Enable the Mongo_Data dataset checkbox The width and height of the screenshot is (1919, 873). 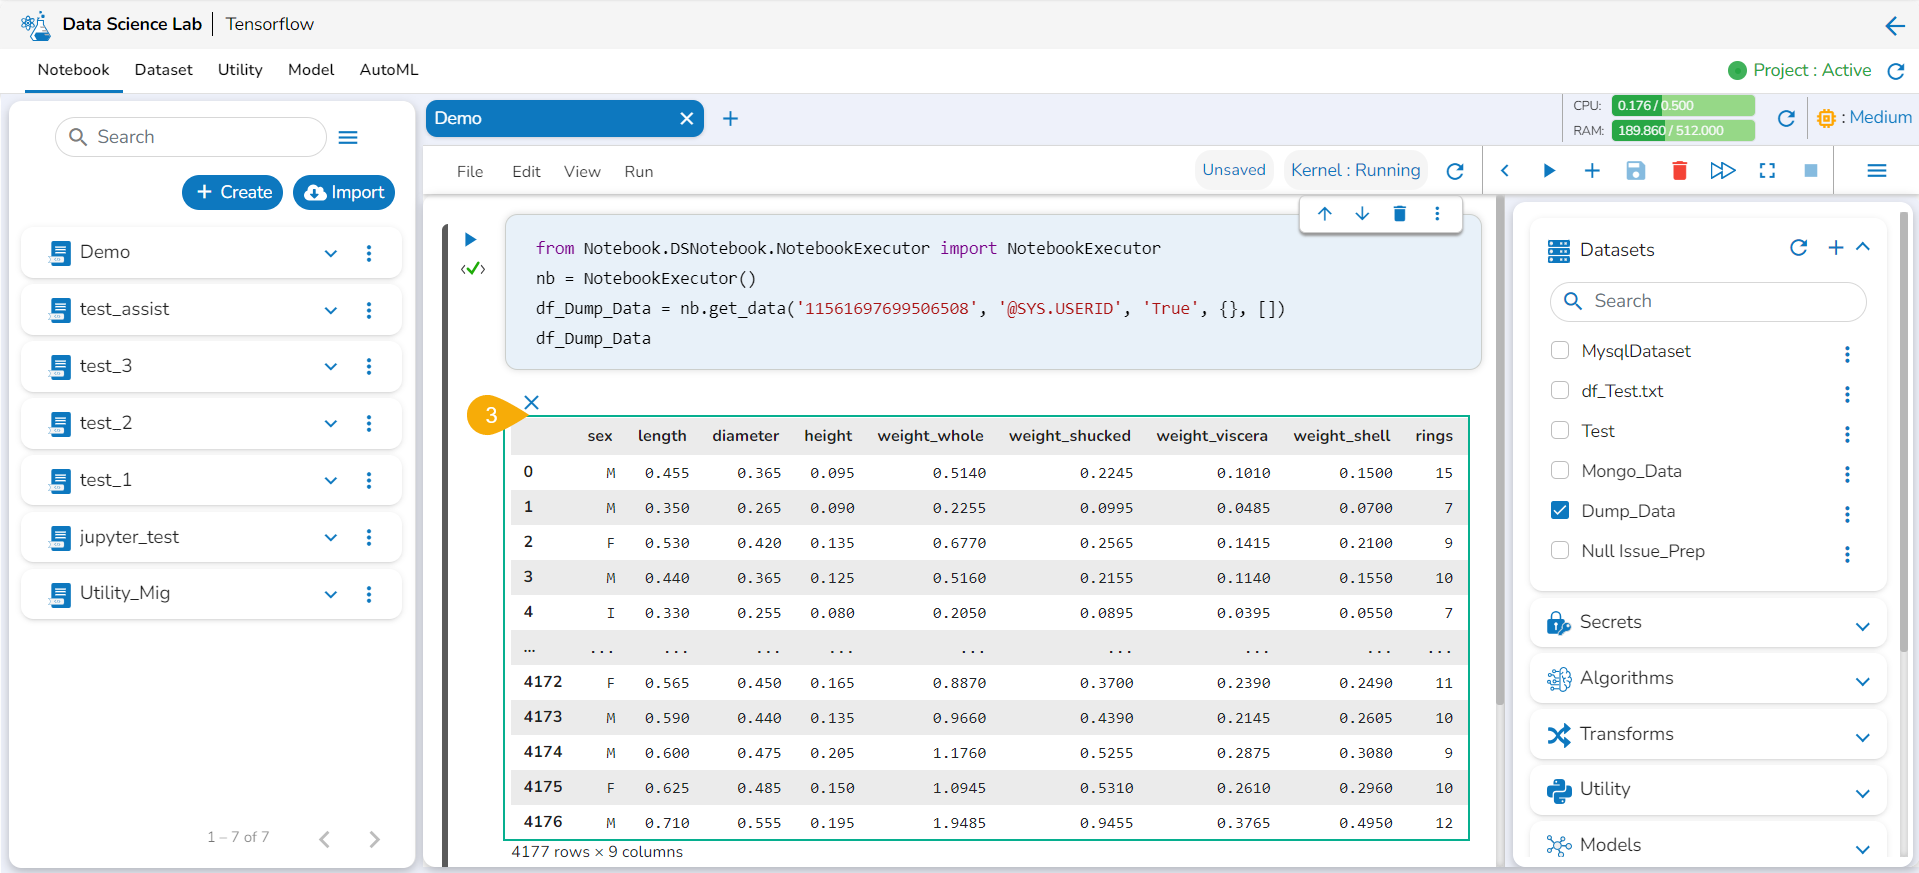pos(1560,470)
